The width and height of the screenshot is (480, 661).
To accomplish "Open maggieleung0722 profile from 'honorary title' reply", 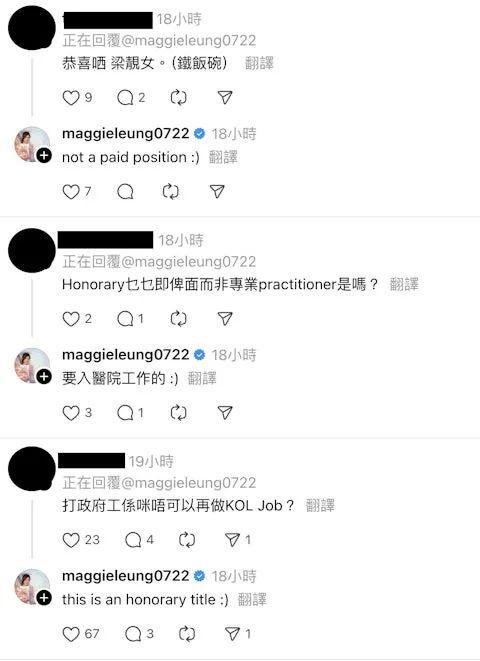I will (126, 576).
